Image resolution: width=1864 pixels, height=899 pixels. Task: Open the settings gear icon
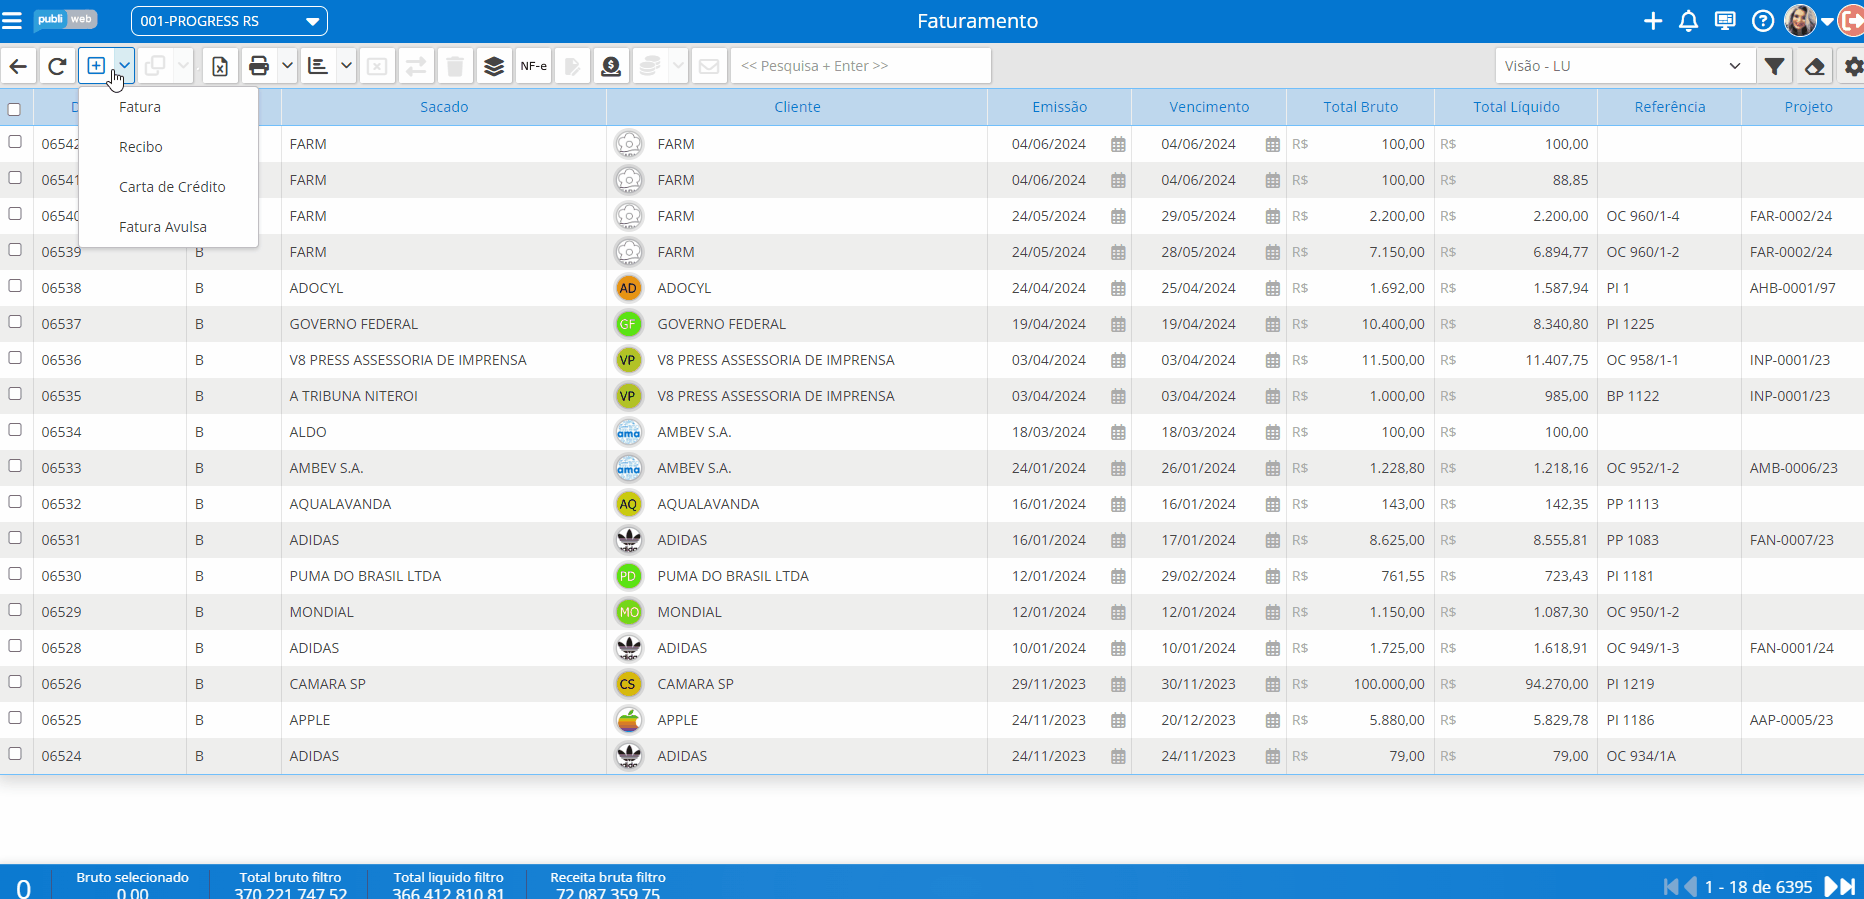(1853, 66)
